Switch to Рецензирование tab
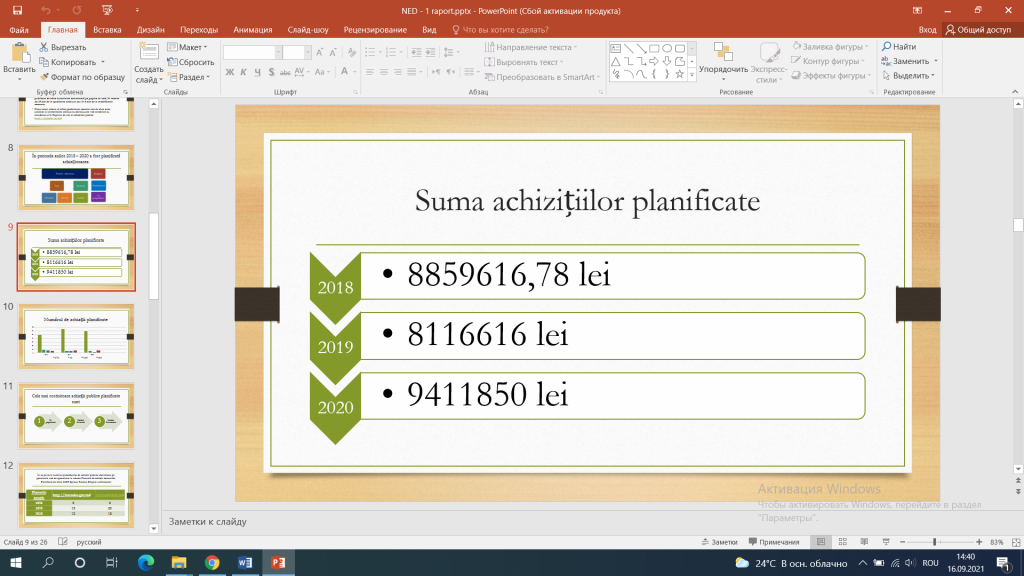 click(x=375, y=29)
